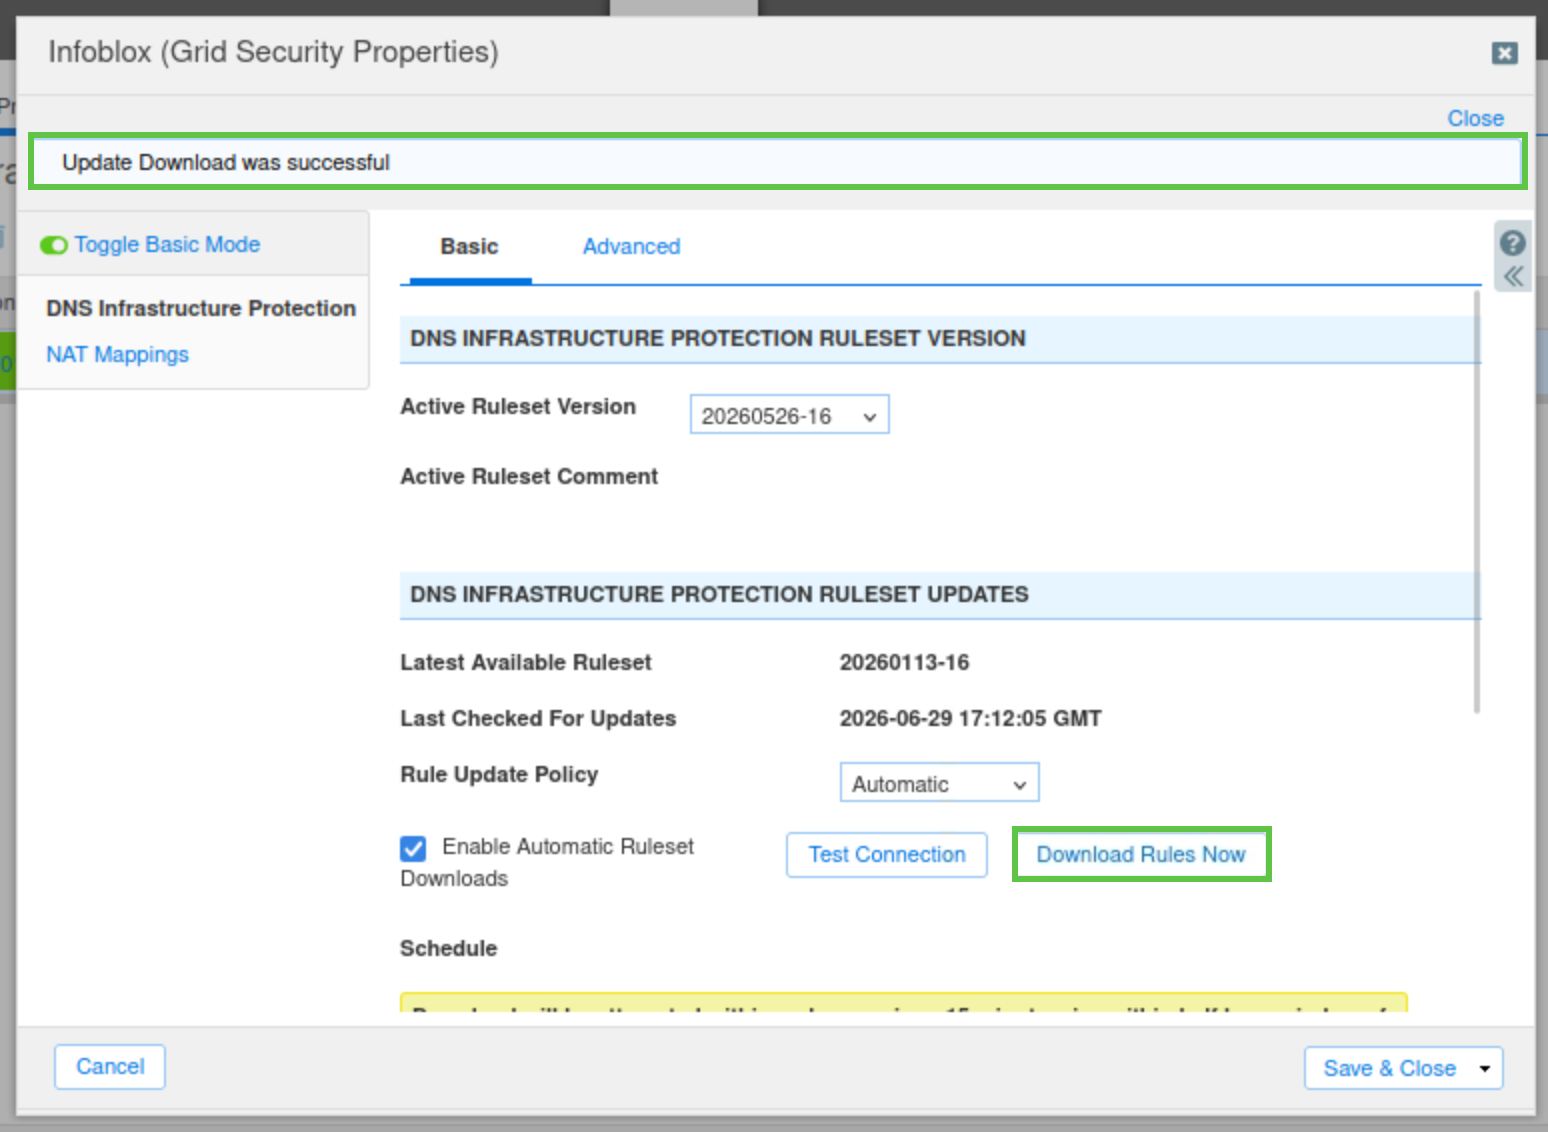The width and height of the screenshot is (1548, 1132).
Task: Click the Test Connection button
Action: click(887, 855)
